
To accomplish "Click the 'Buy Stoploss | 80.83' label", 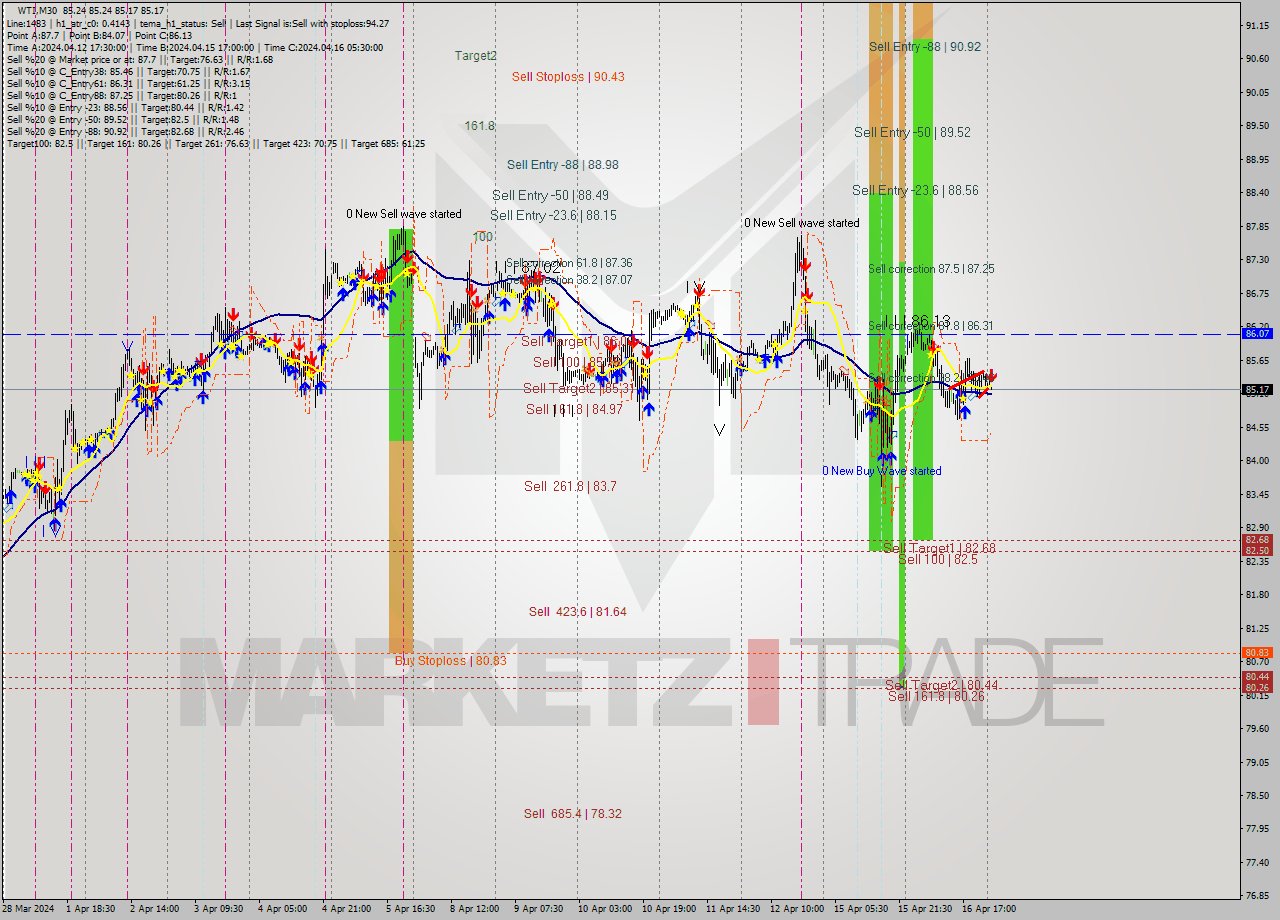I will click(x=450, y=661).
